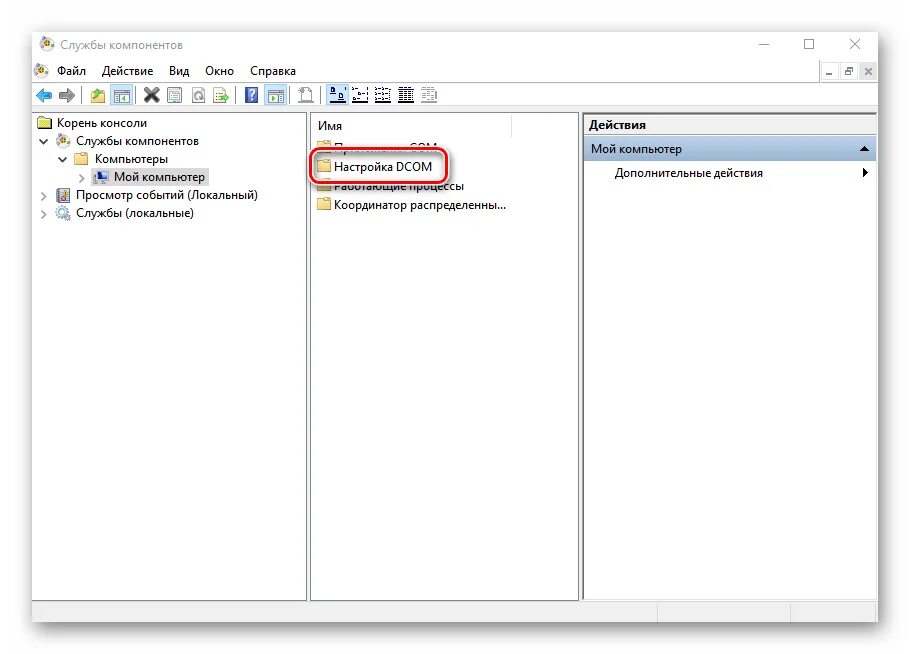Viewport: 910px width, 654px height.
Task: Click the black X Delete toolbar icon
Action: tap(151, 95)
